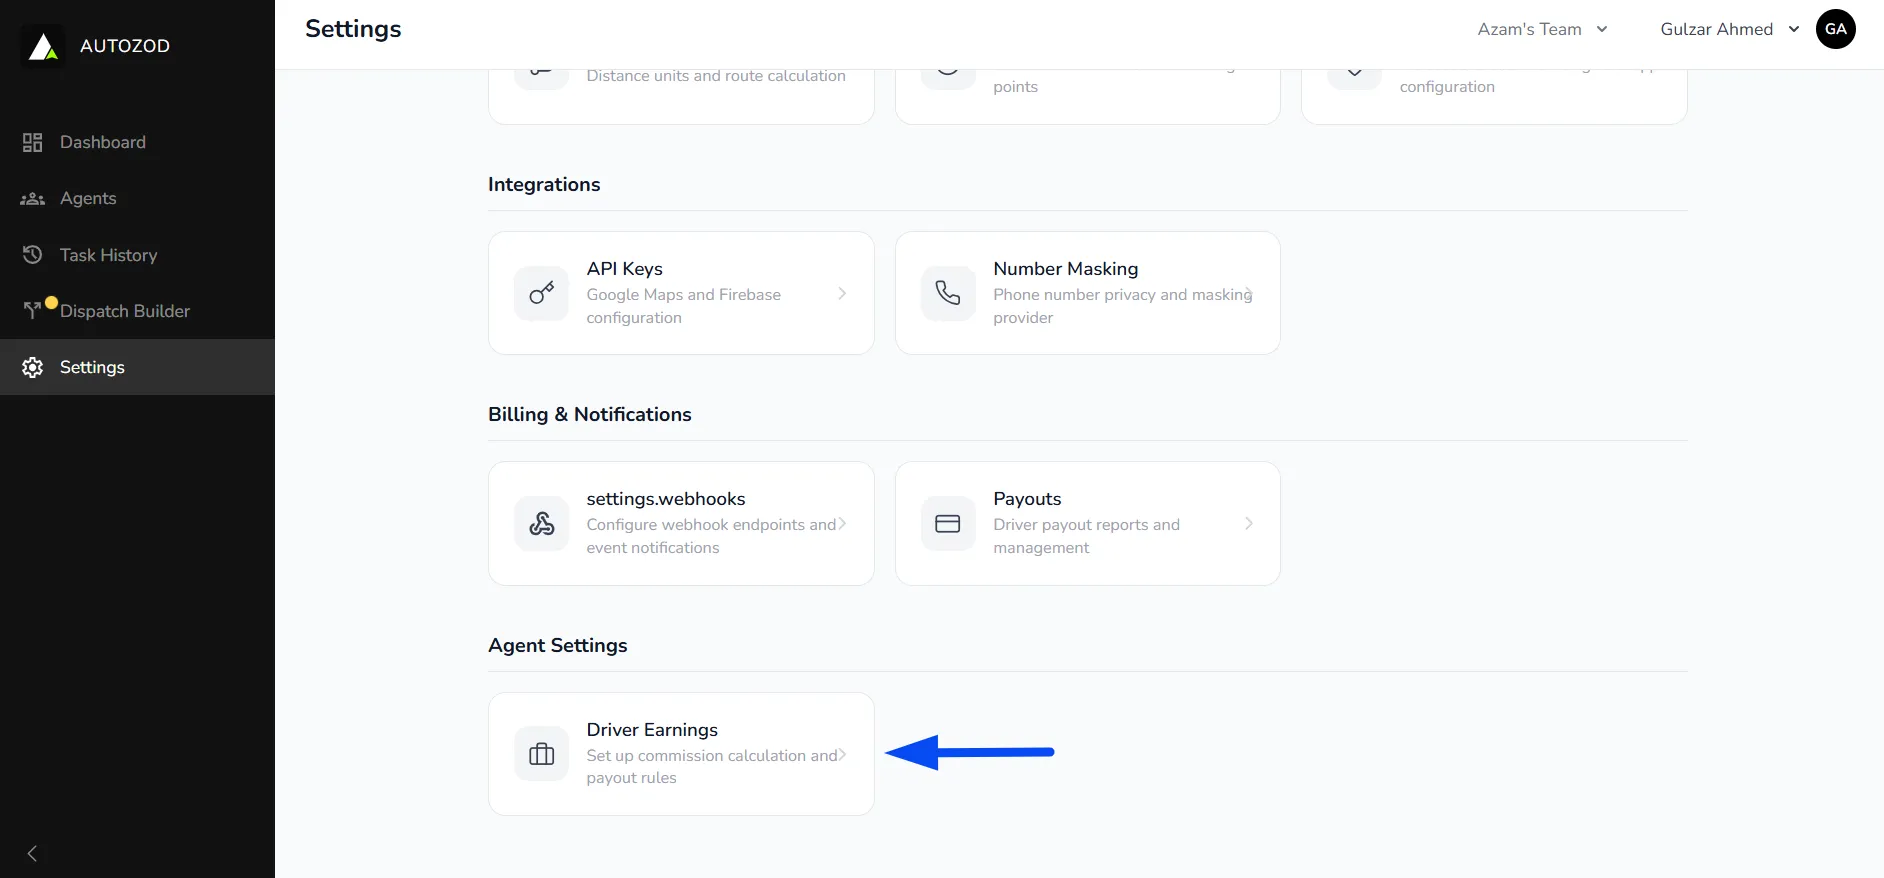The height and width of the screenshot is (878, 1884).
Task: Open Number Masking settings title
Action: [x=1066, y=269]
